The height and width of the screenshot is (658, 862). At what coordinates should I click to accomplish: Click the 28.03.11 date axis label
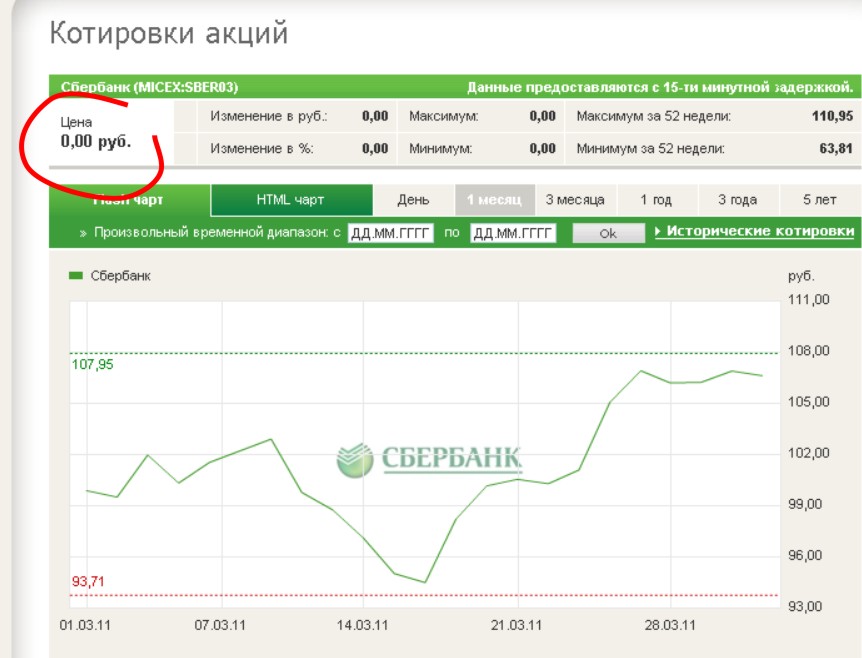(670, 626)
